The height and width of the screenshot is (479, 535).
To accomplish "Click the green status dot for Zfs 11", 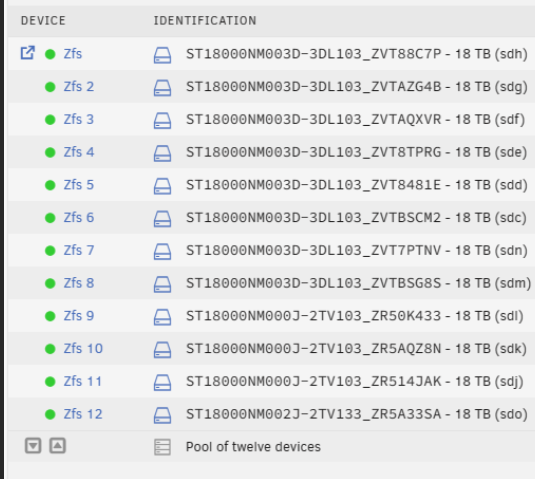I will [x=50, y=381].
